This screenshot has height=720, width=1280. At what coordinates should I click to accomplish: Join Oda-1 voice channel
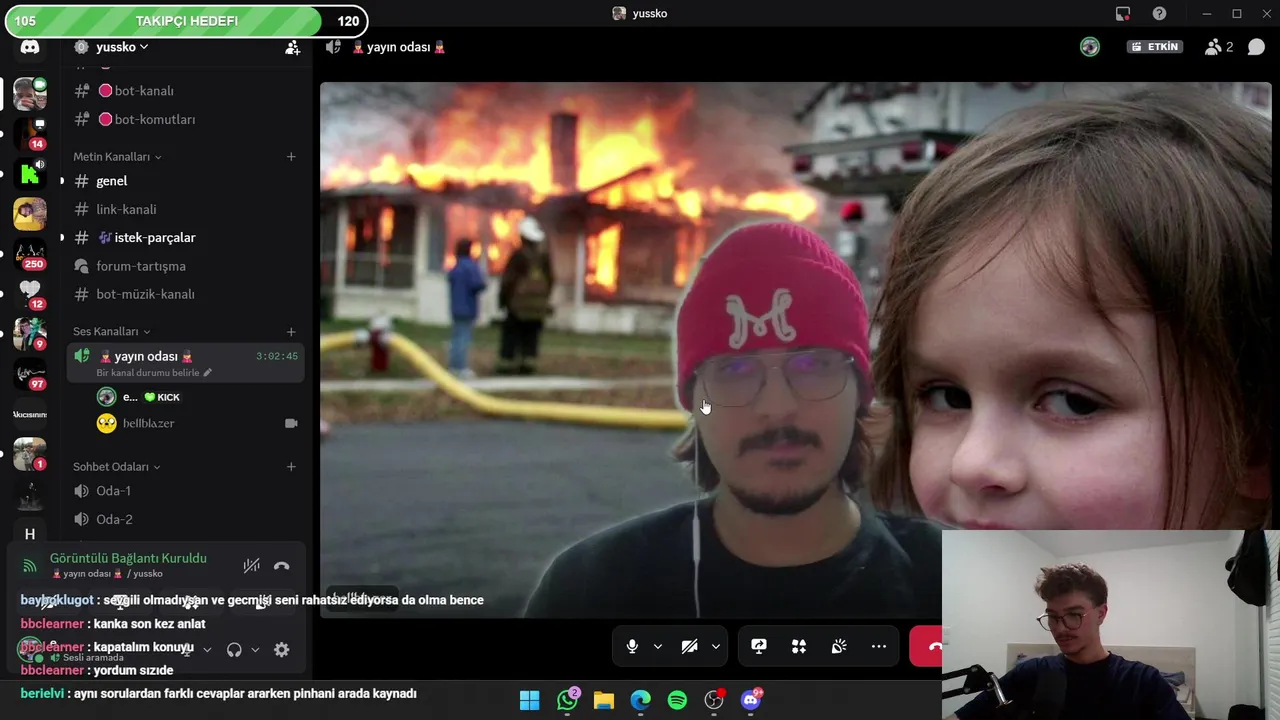[186, 491]
